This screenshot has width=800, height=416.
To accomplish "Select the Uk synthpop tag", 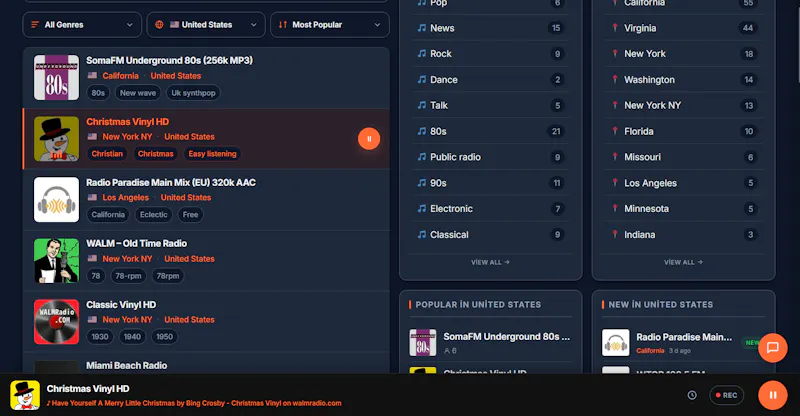I will [193, 93].
